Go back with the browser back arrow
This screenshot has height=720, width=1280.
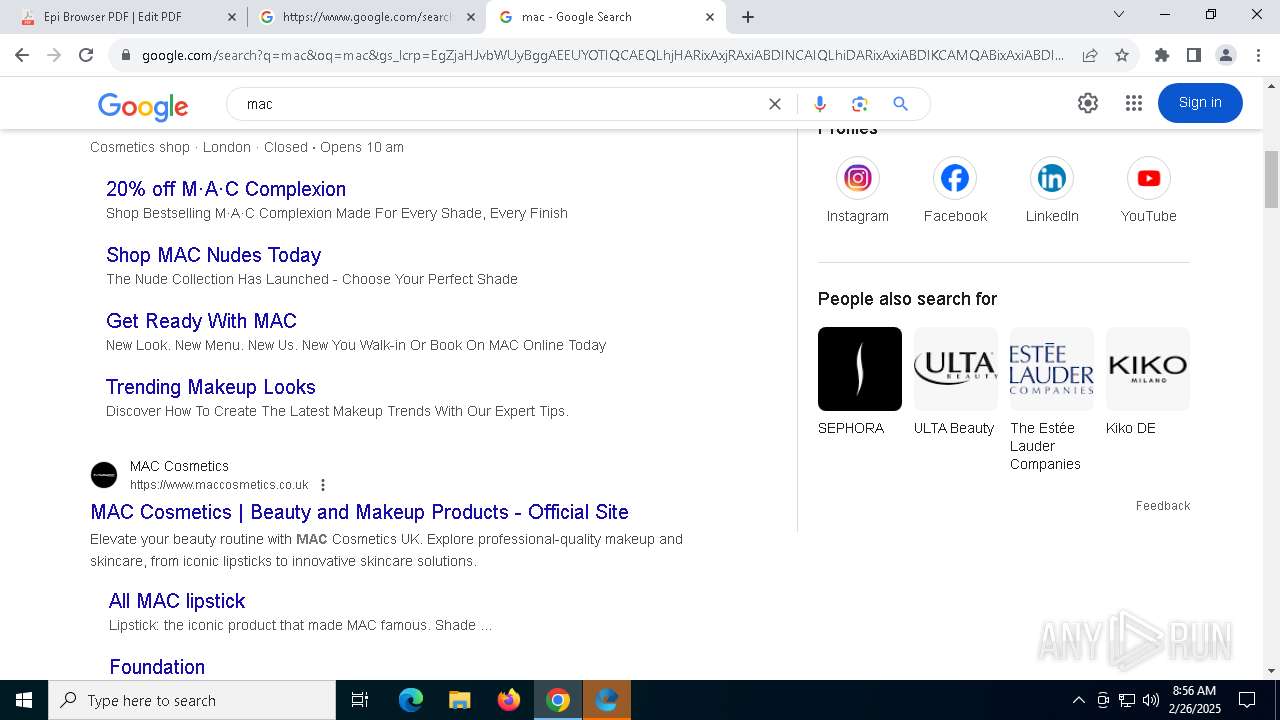coord(22,55)
